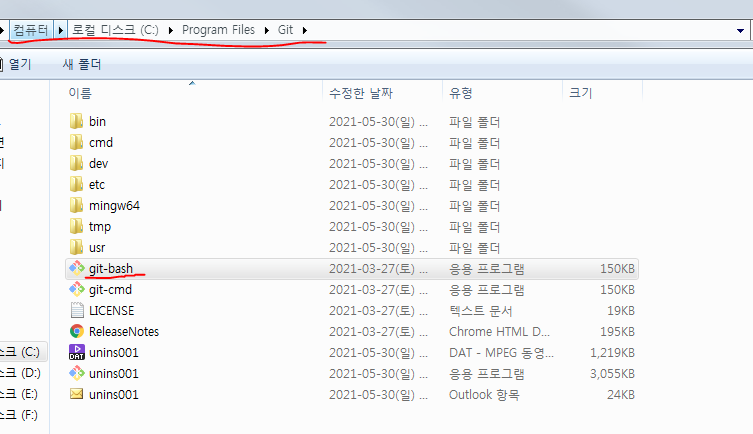Image resolution: width=753 pixels, height=434 pixels.
Task: Go to Program Files breadcrumb
Action: click(218, 30)
